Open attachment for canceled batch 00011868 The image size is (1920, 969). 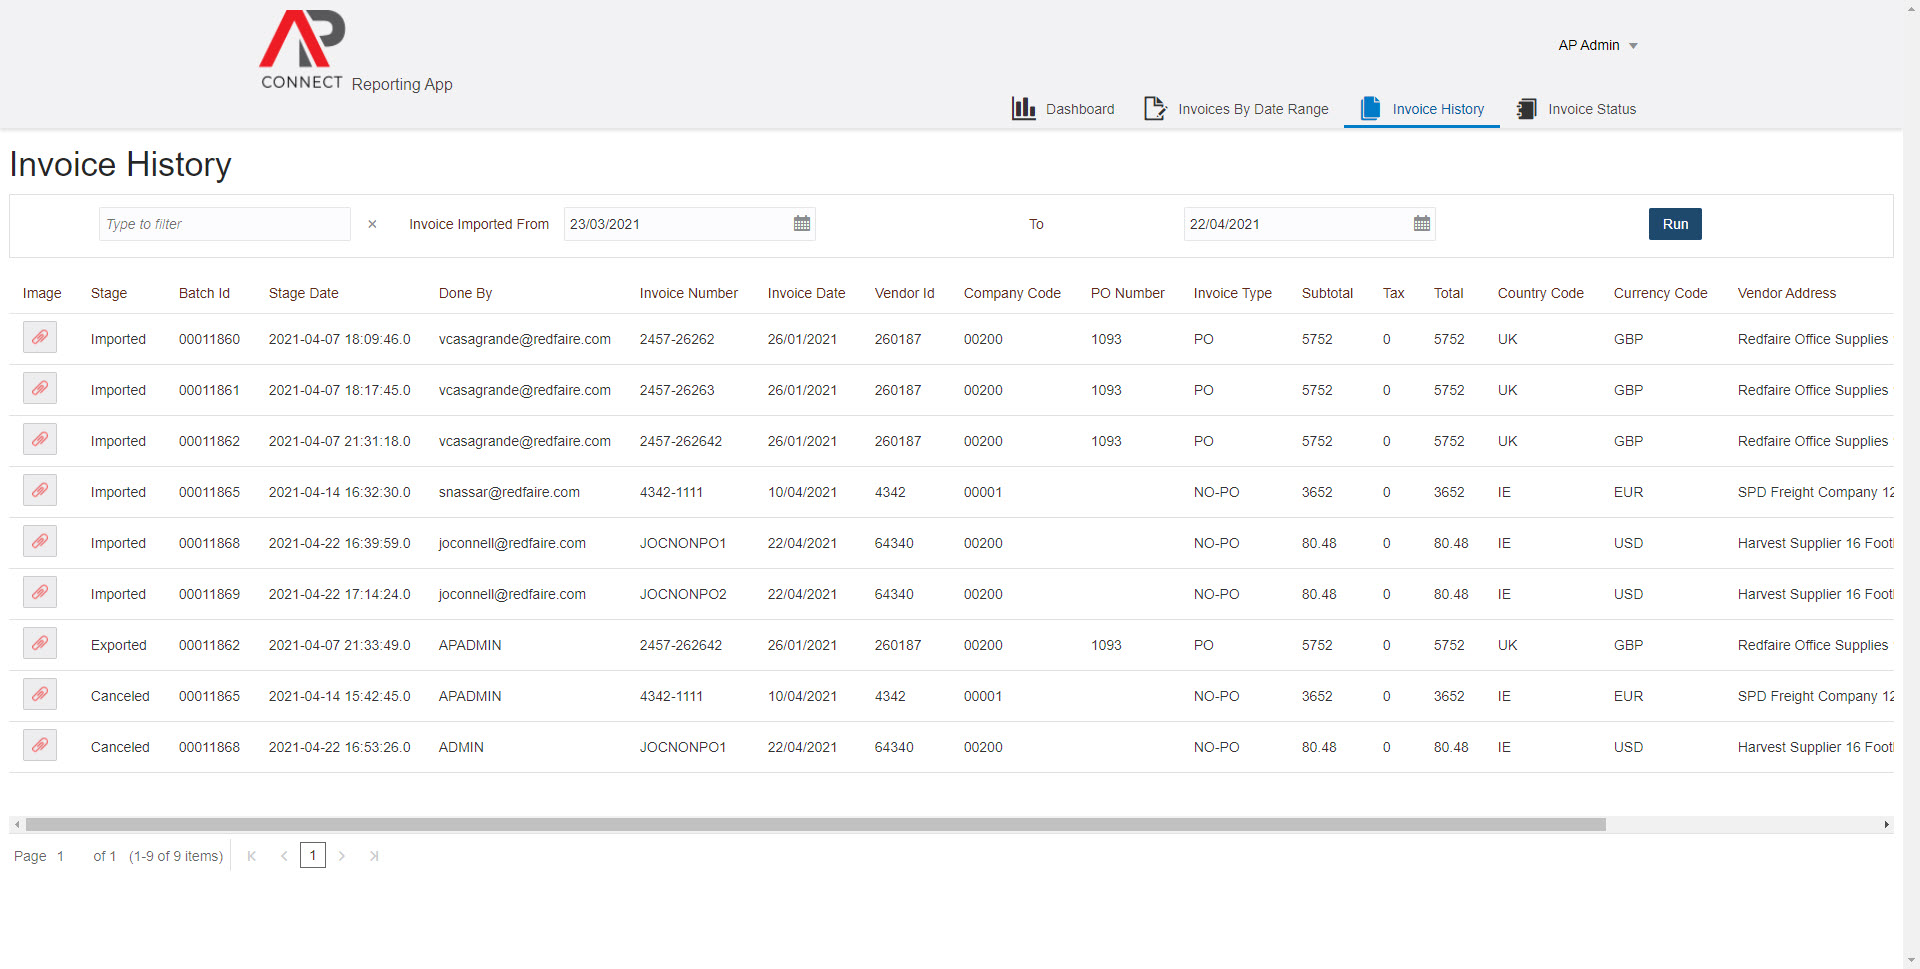click(x=40, y=746)
